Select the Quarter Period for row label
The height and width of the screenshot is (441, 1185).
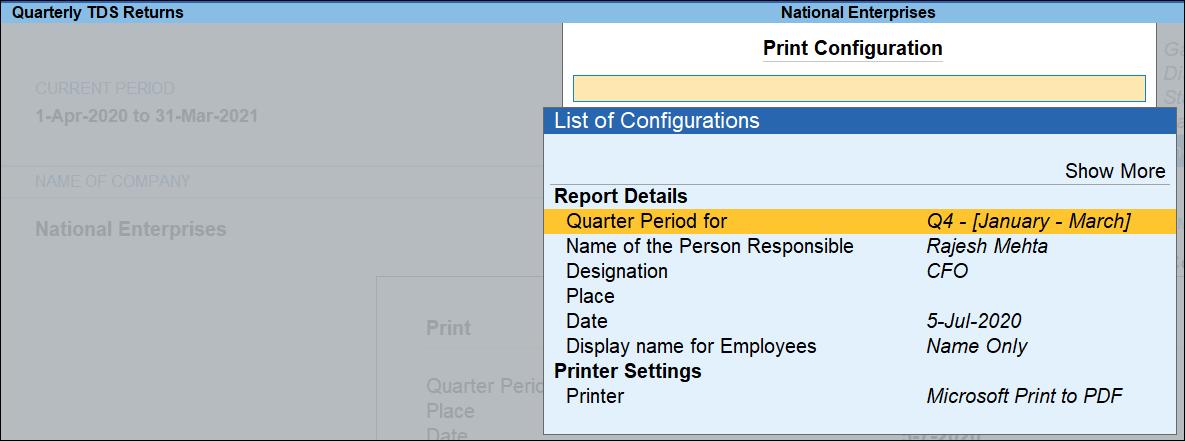click(x=646, y=221)
